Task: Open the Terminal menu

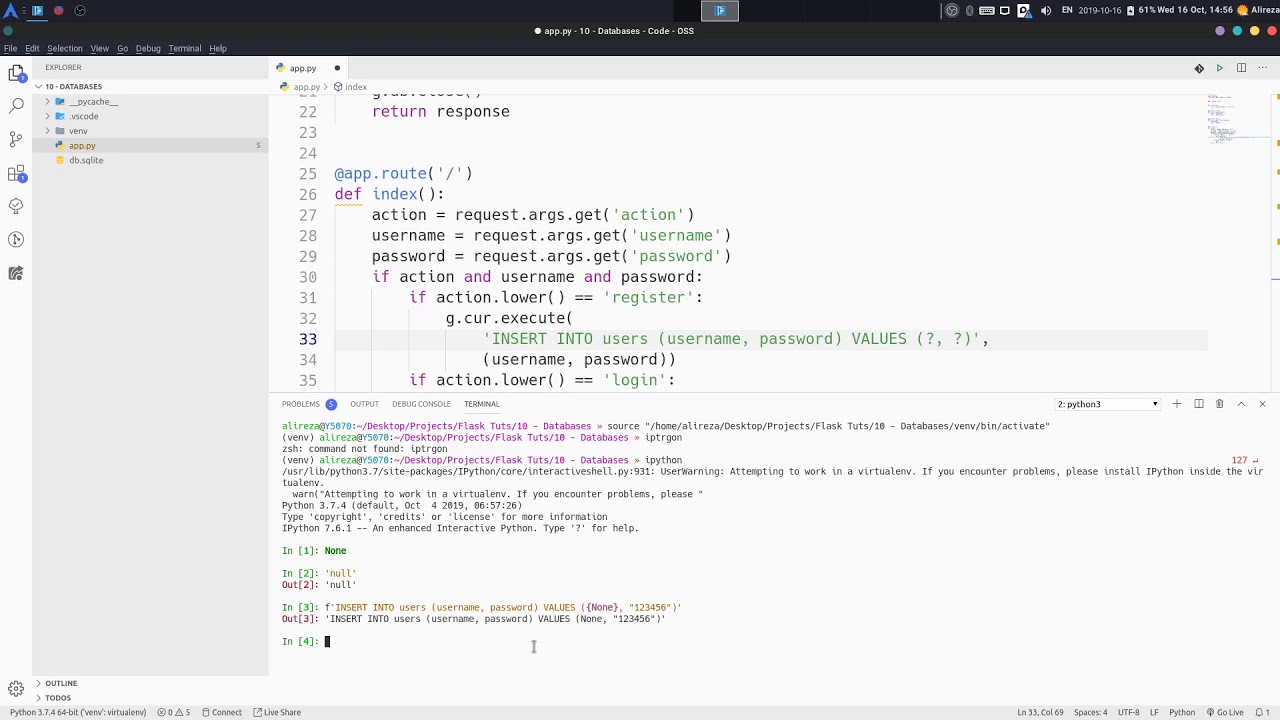Action: point(184,49)
